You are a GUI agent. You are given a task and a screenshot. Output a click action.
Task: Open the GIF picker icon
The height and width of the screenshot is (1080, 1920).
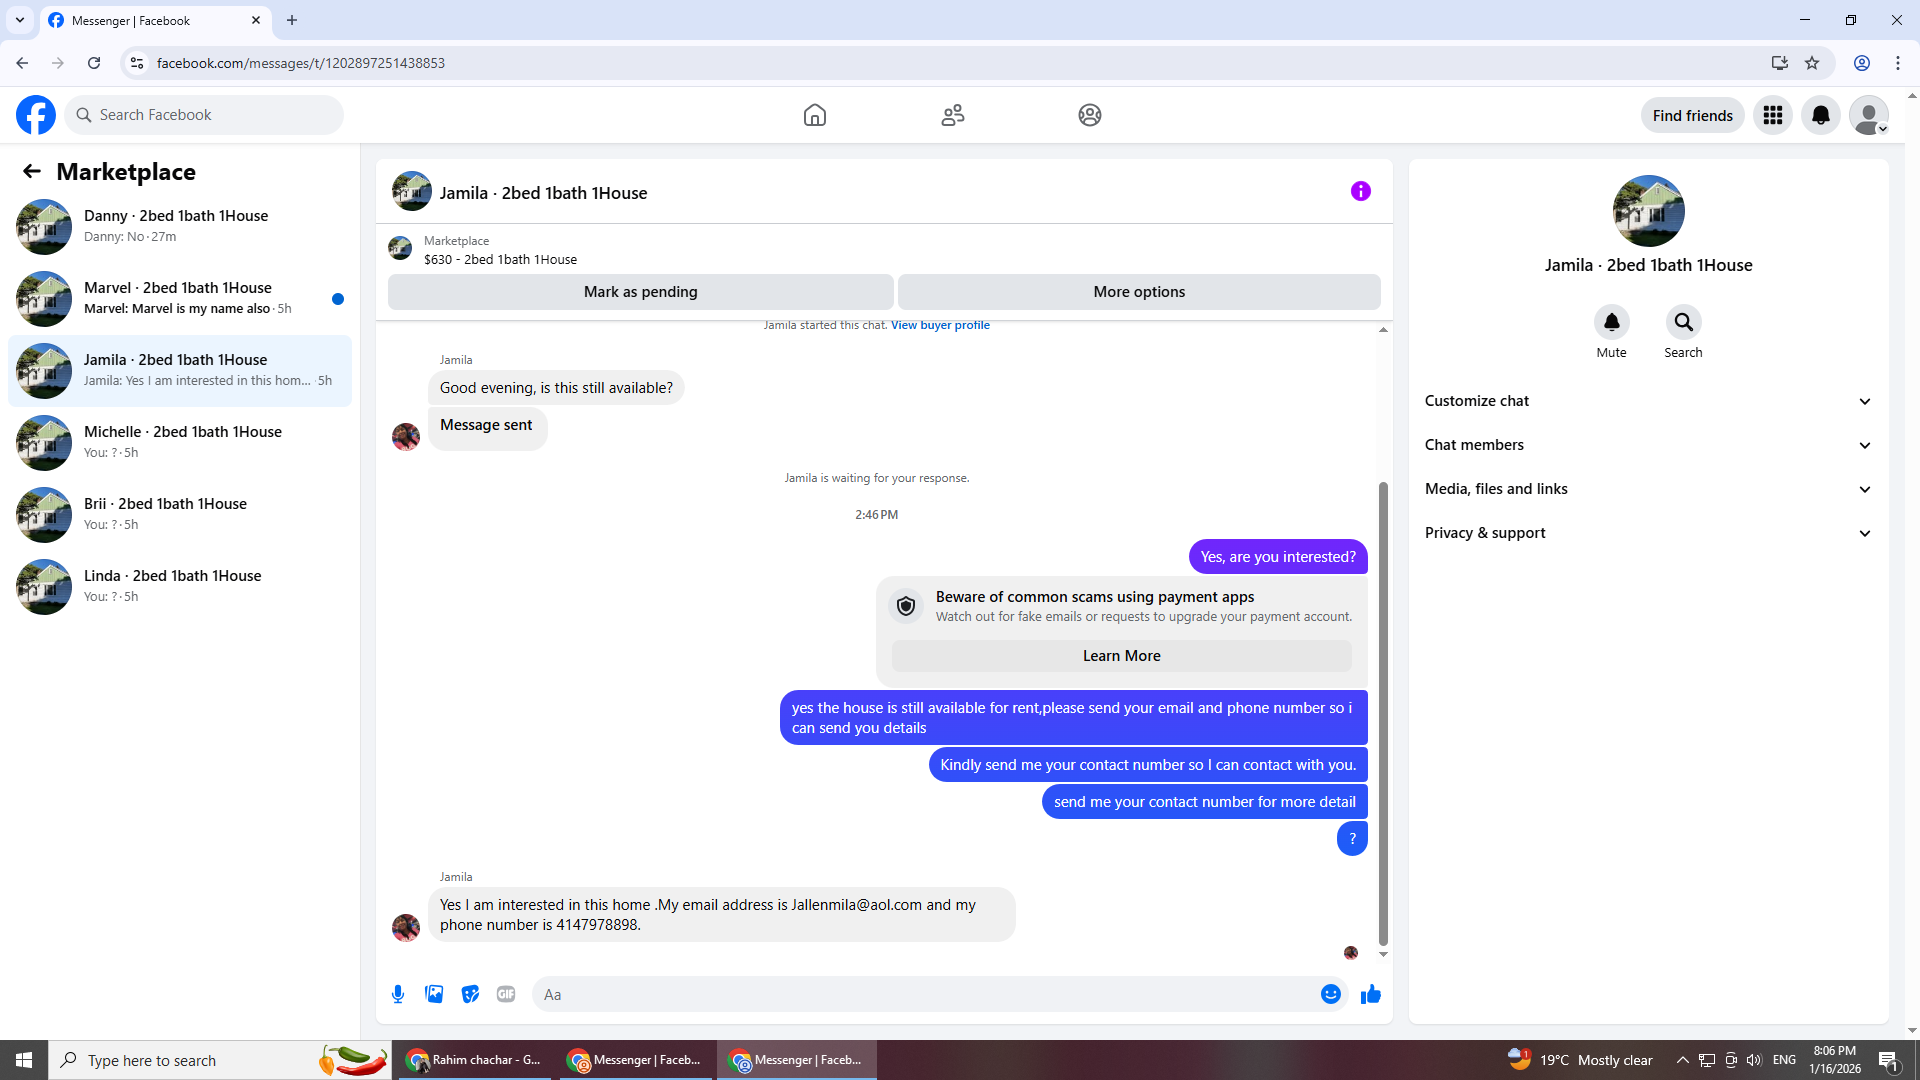coord(506,994)
